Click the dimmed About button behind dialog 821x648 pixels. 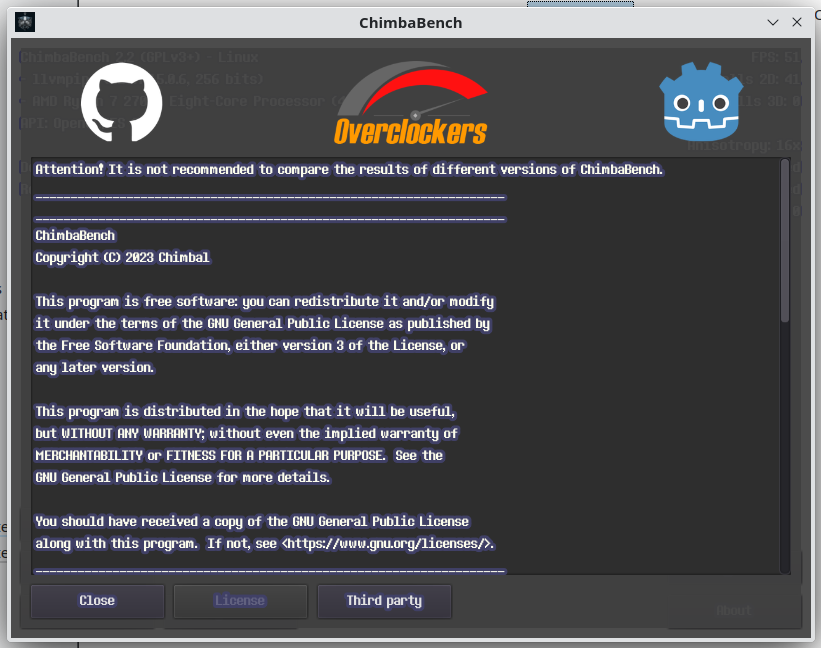734,610
